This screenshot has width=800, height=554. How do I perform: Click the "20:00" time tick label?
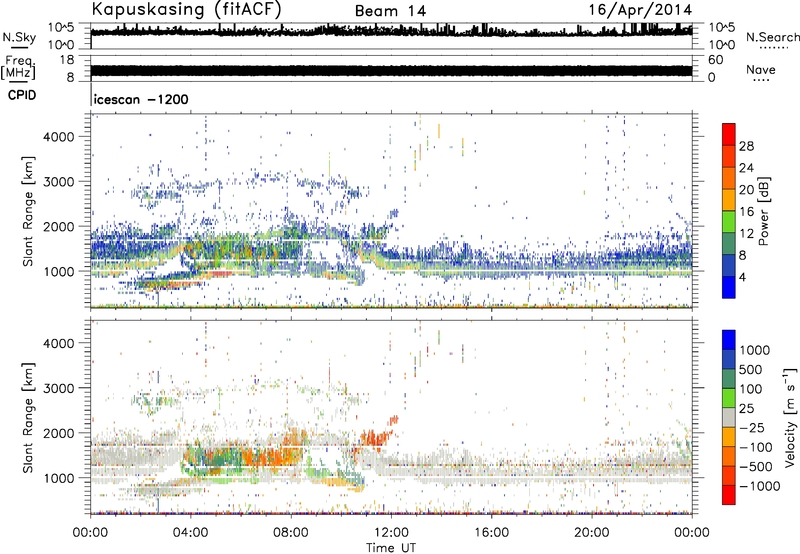pos(592,533)
